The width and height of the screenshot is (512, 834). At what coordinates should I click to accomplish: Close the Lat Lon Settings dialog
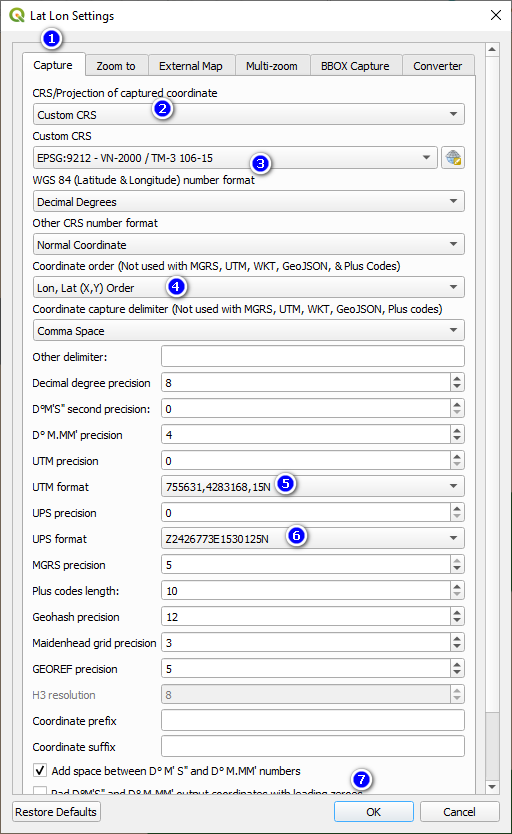point(496,15)
